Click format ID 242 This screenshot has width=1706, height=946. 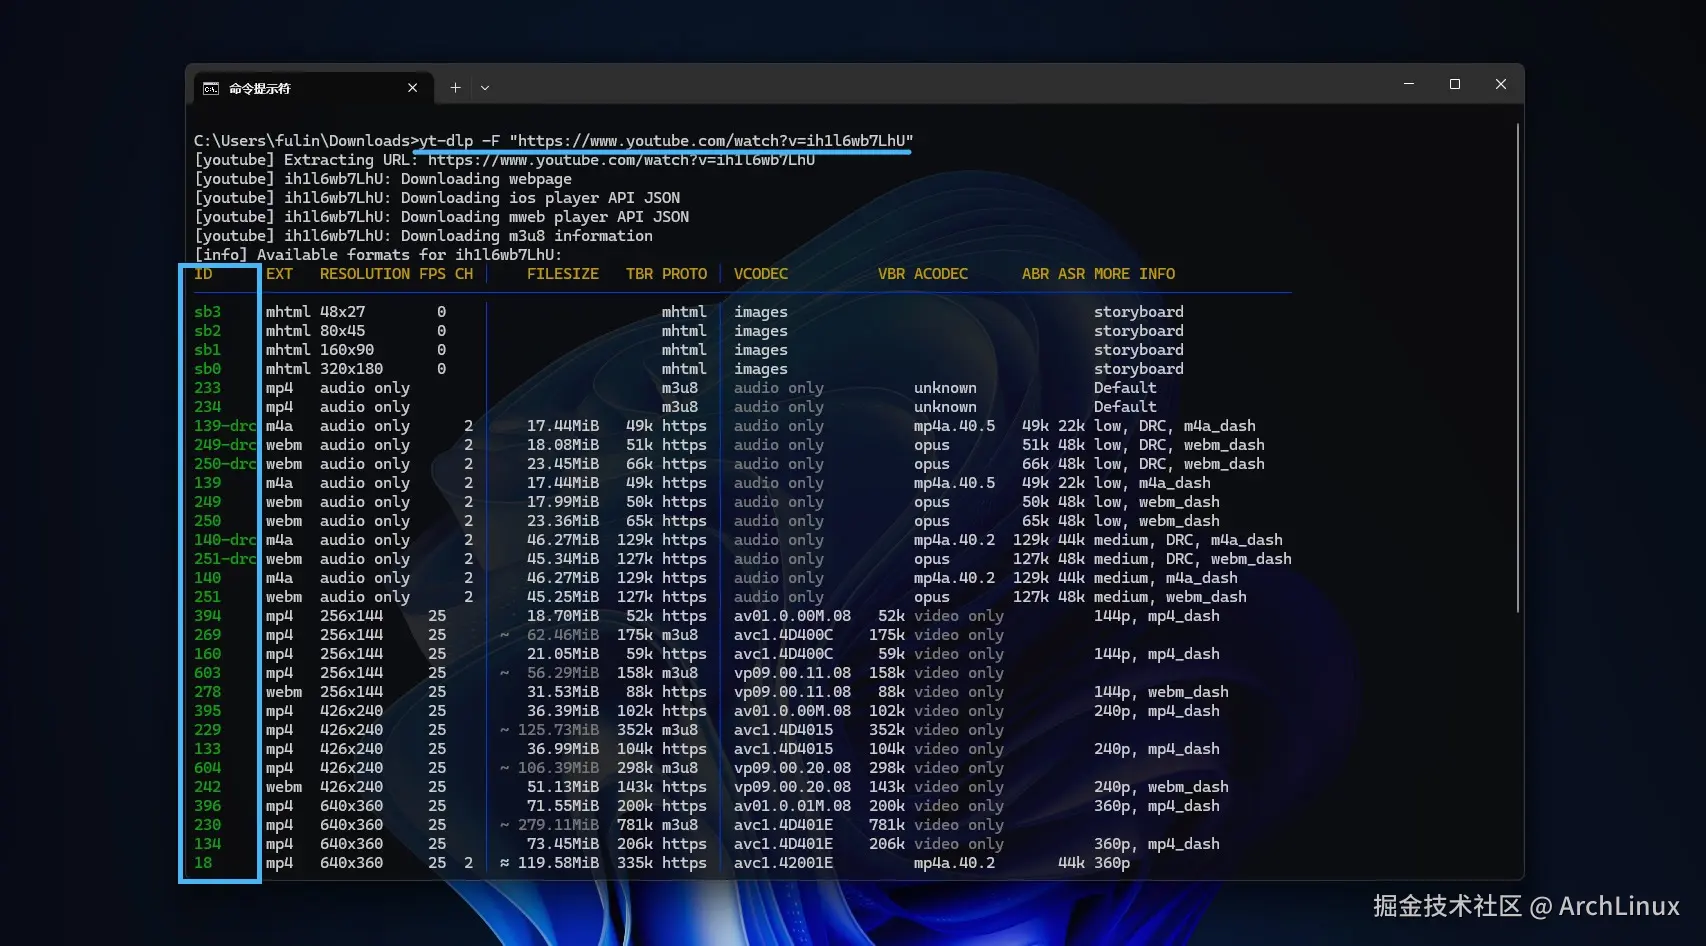click(x=207, y=787)
